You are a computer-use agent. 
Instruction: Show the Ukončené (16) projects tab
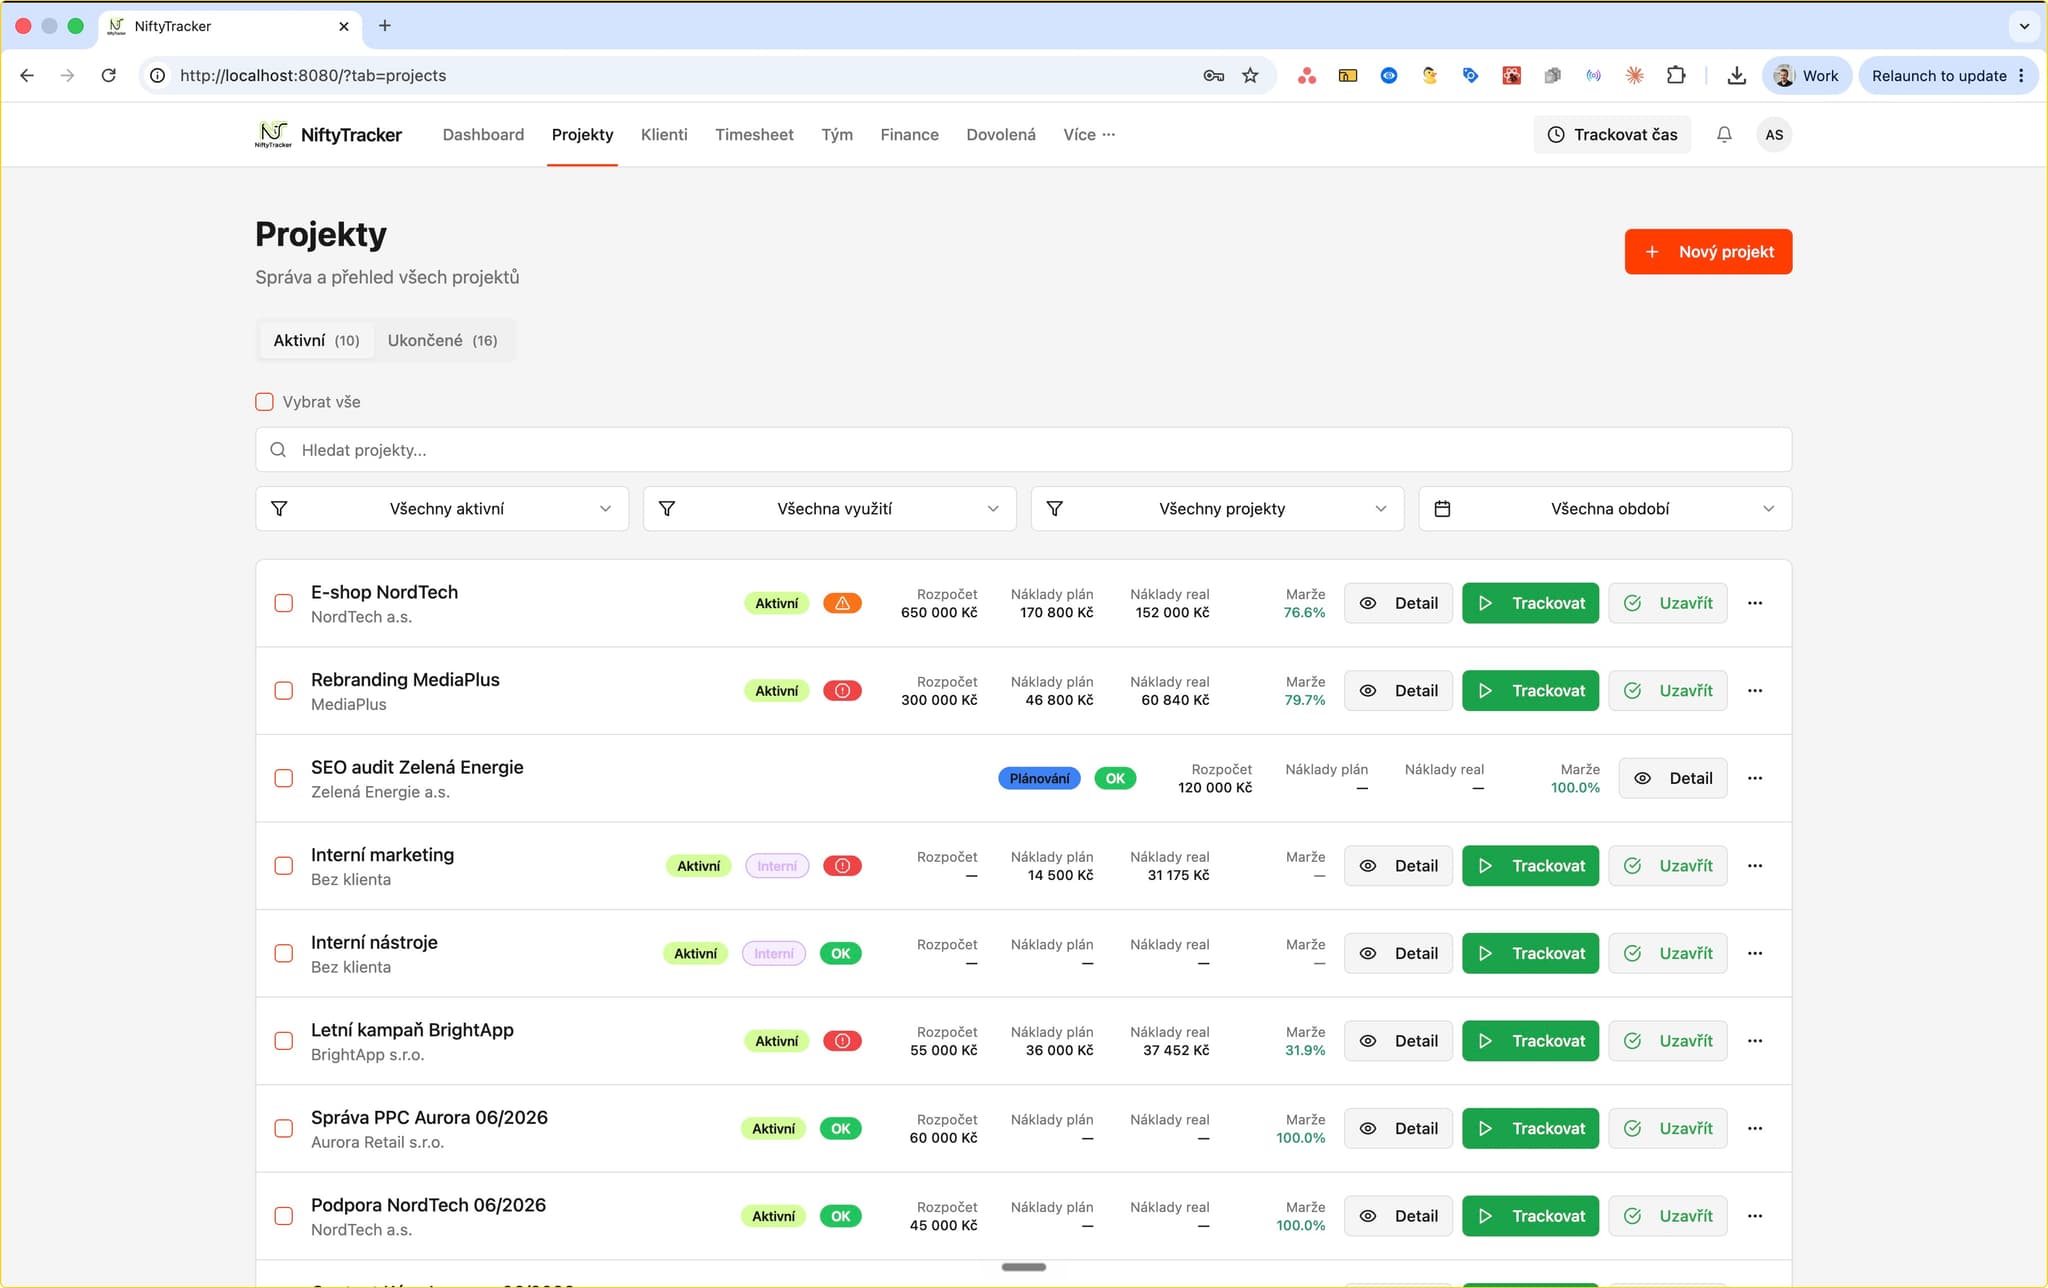(442, 340)
